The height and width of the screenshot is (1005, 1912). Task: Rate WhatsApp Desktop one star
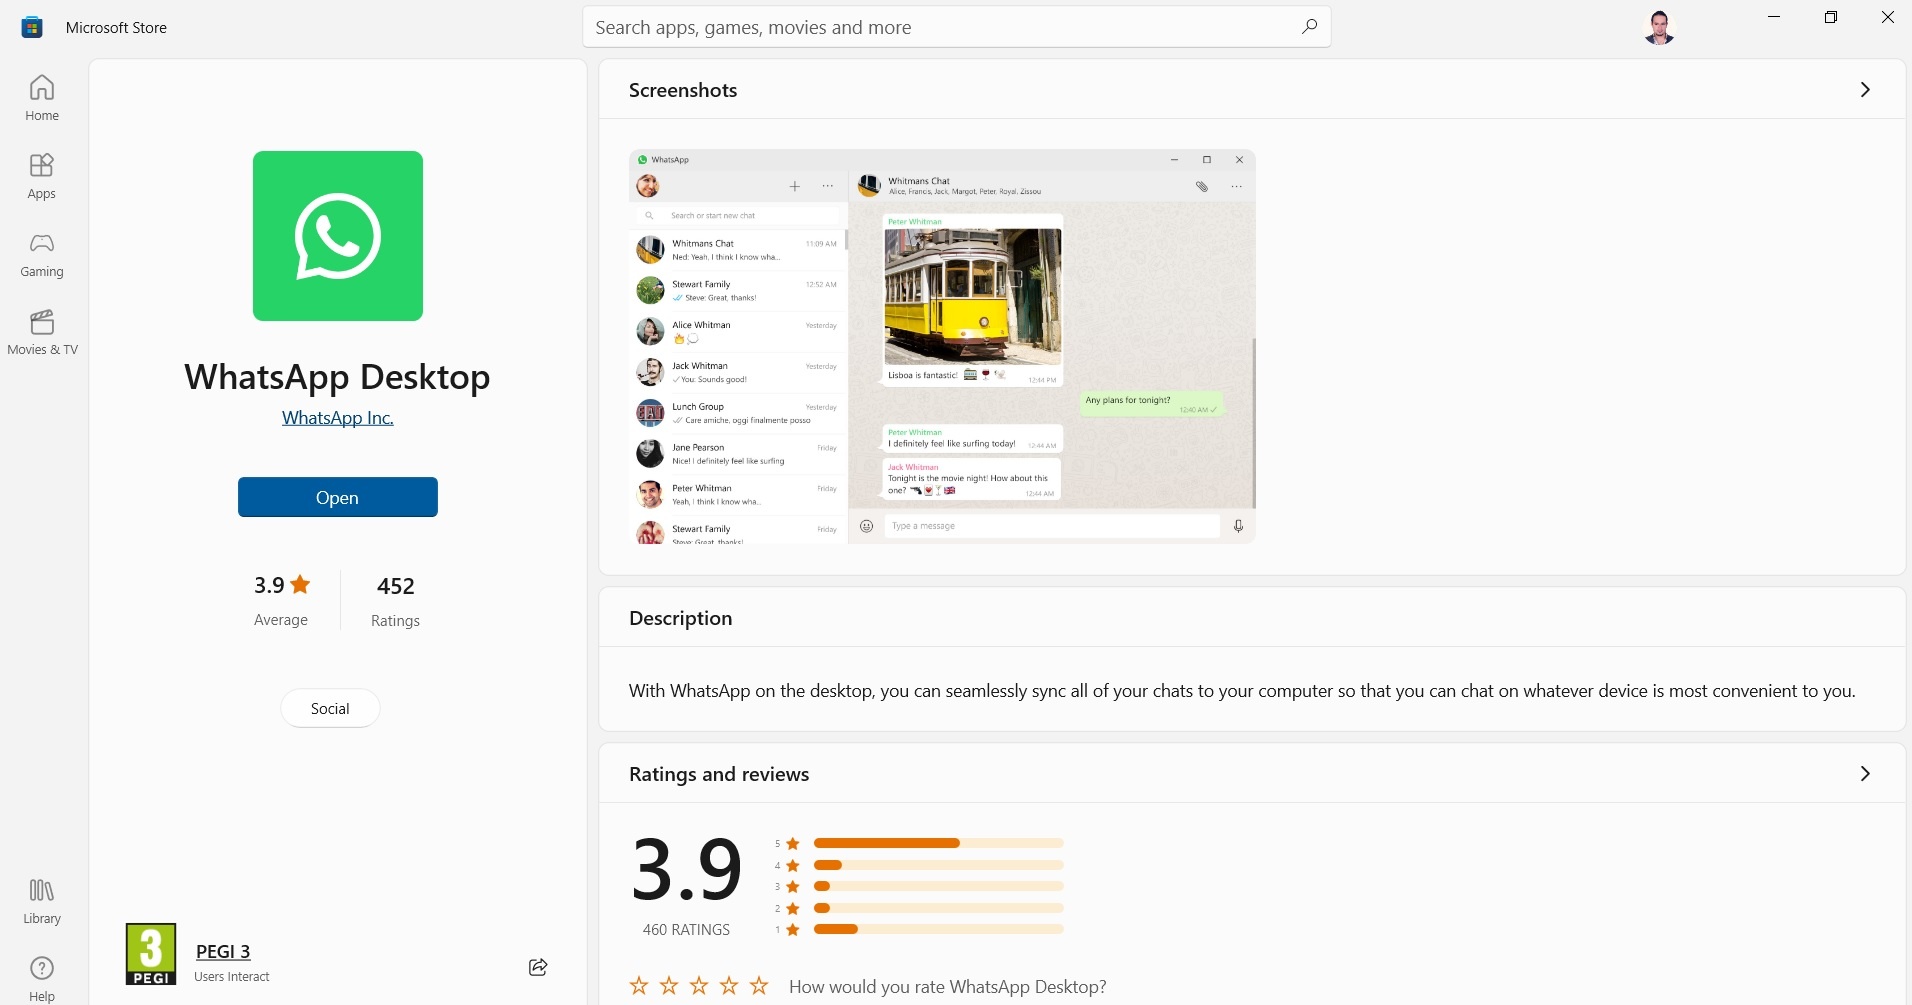click(639, 986)
